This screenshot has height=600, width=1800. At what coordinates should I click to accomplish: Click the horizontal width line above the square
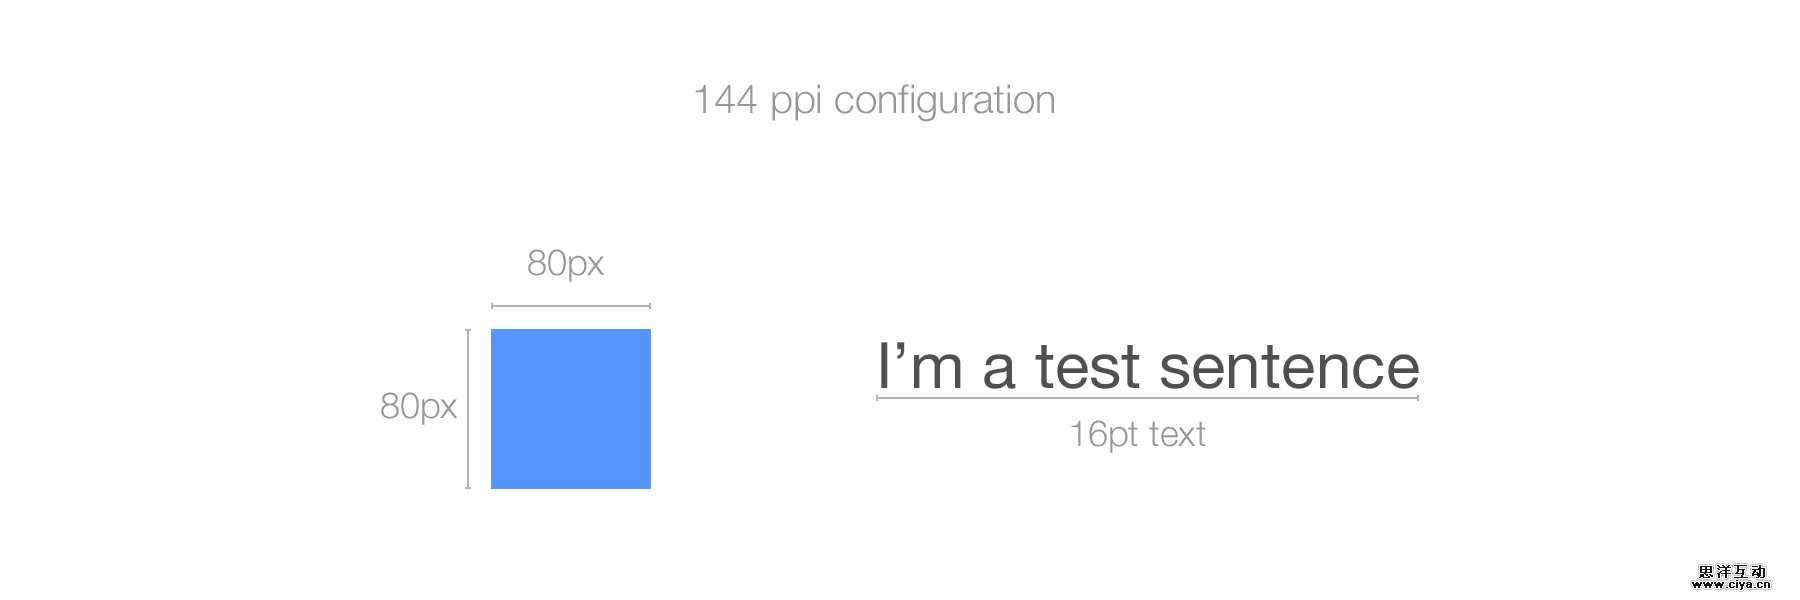(571, 306)
